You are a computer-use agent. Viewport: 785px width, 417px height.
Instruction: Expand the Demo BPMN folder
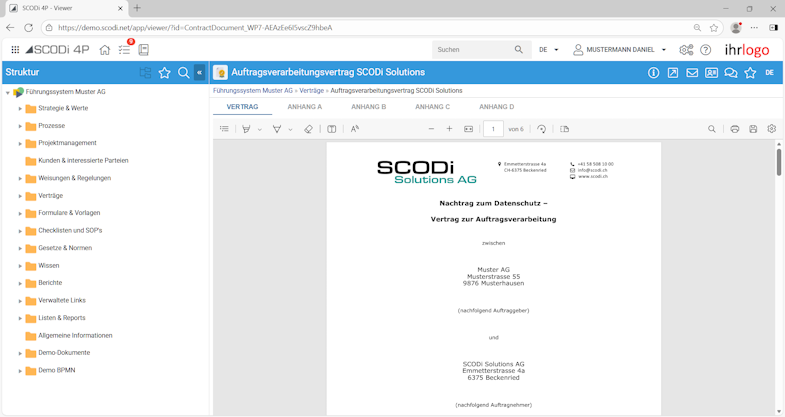(20, 371)
